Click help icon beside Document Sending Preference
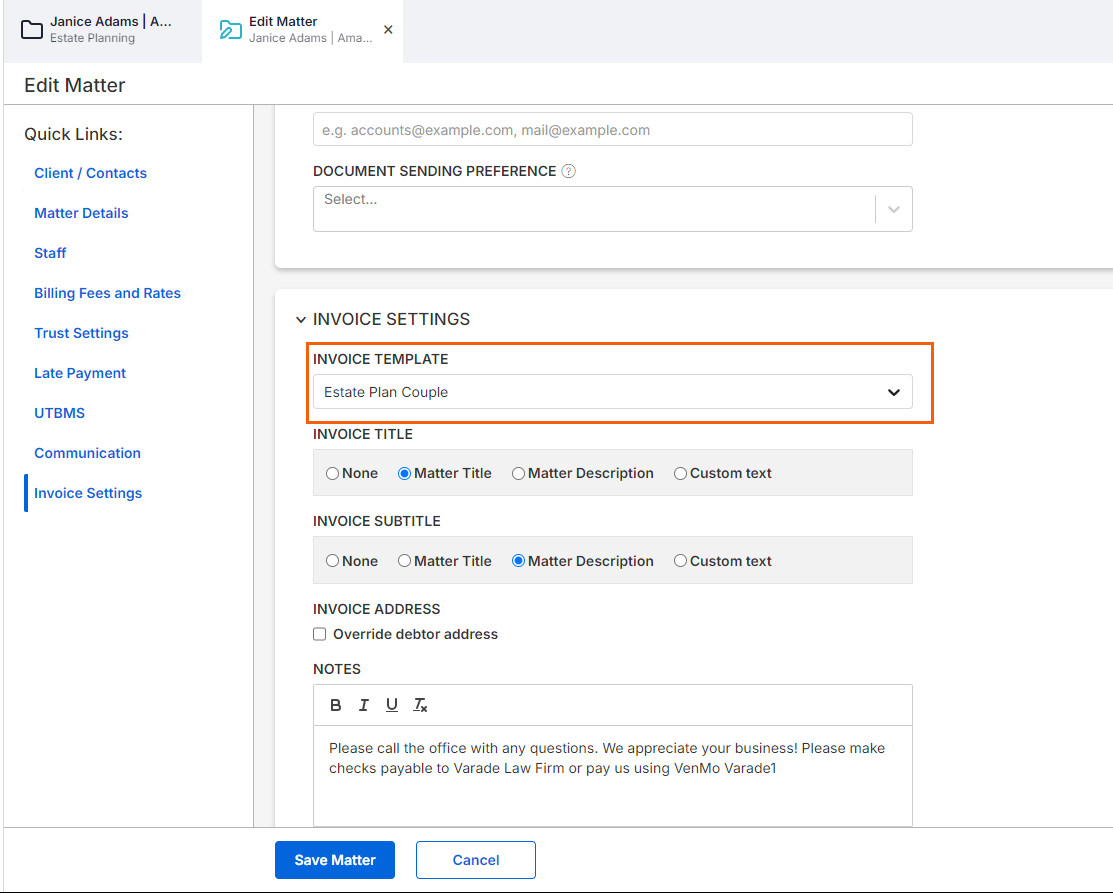 coord(568,171)
